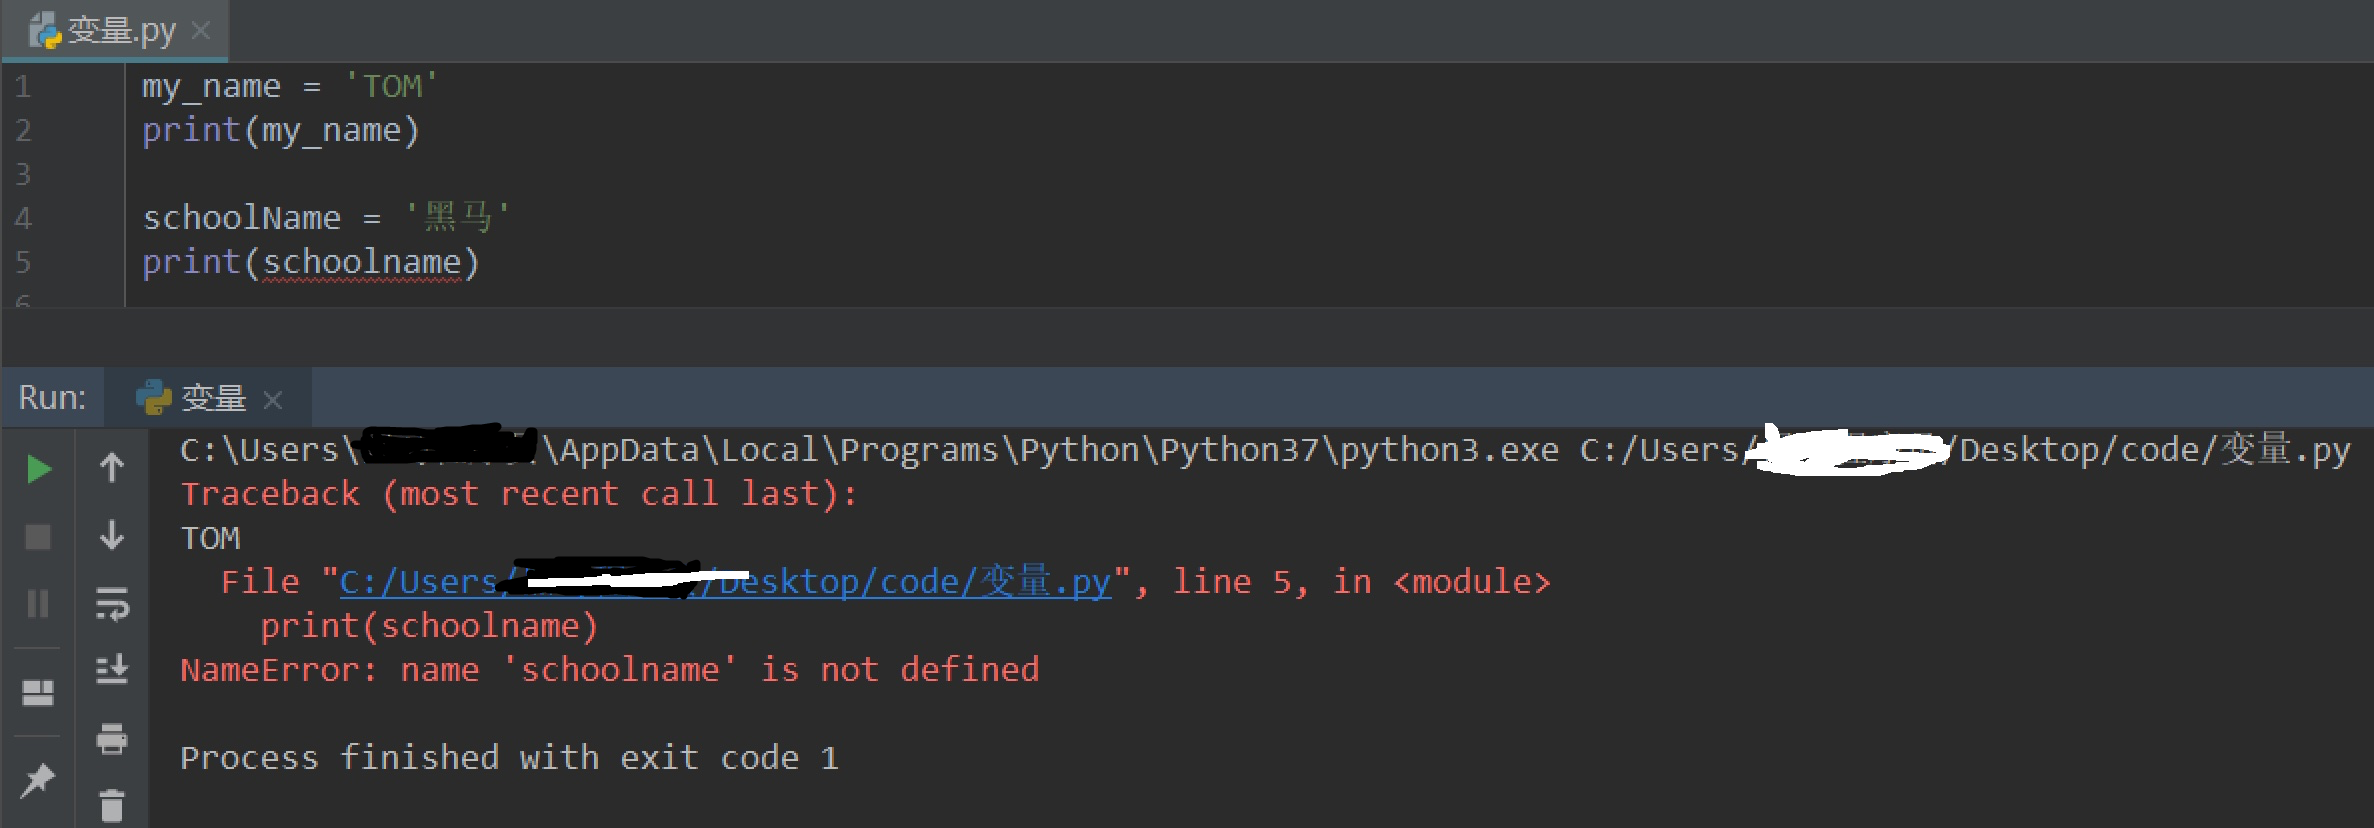Select the 变量 run configuration tab
This screenshot has width=2374, height=828.
(209, 398)
